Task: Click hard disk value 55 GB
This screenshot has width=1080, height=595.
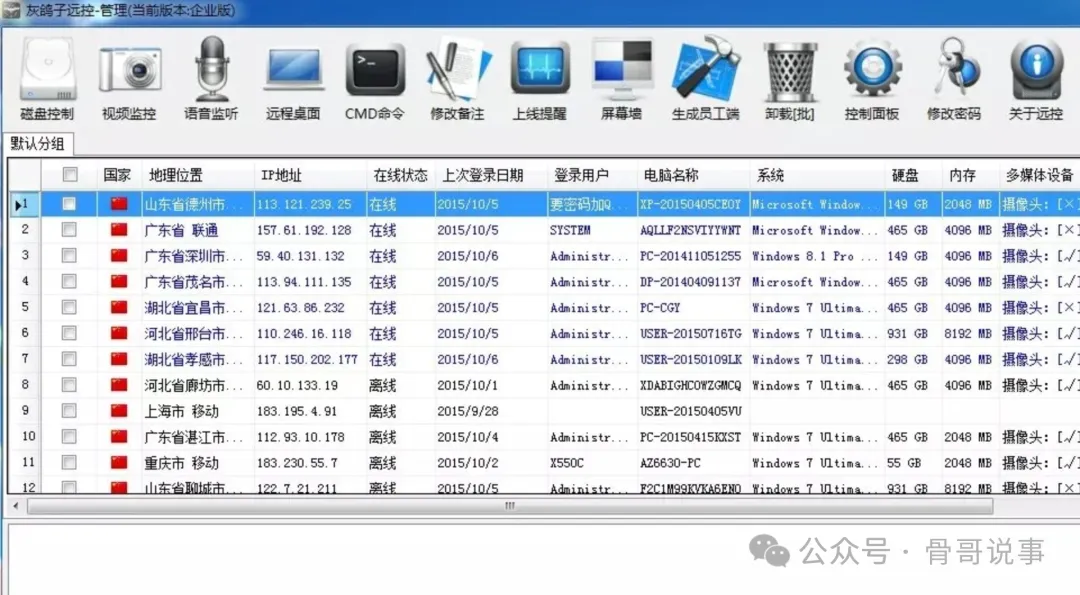Action: 904,463
